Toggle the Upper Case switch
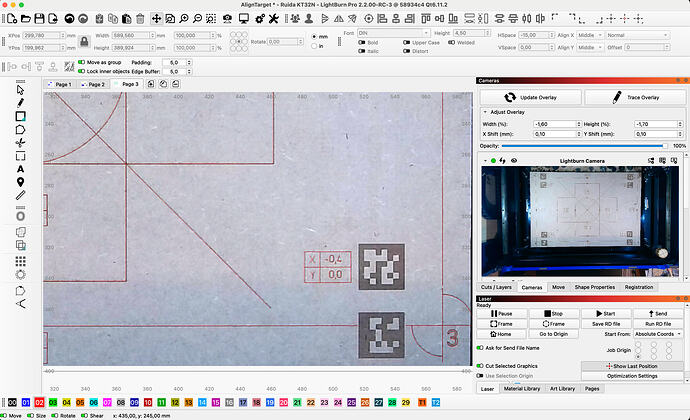 tap(406, 43)
